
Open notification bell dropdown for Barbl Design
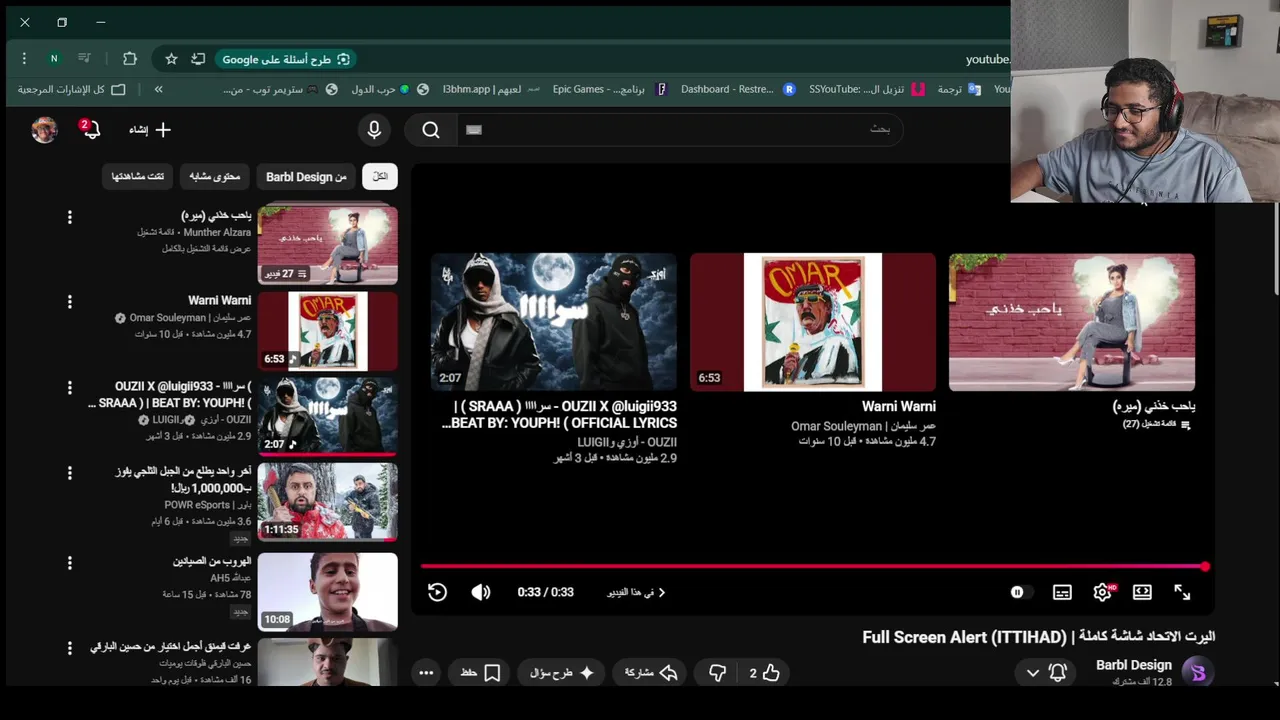pyautogui.click(x=1045, y=673)
